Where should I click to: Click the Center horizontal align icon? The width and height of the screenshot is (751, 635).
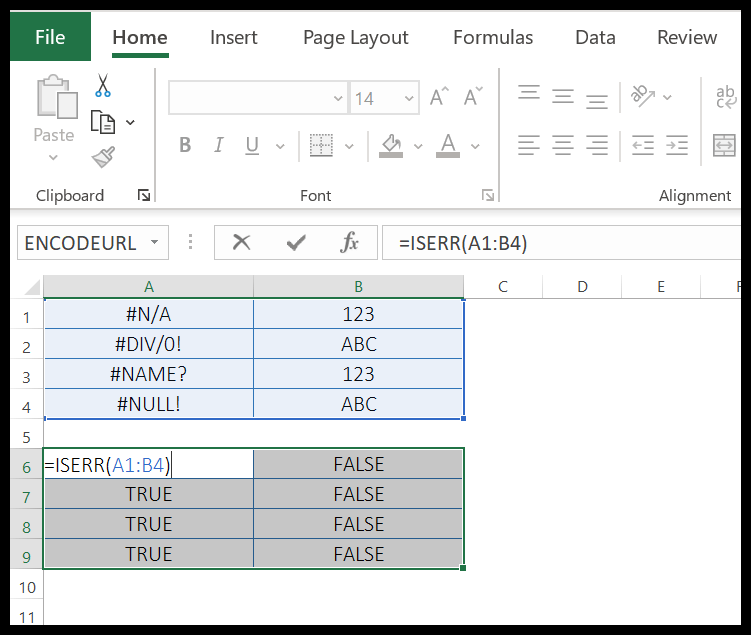[x=563, y=145]
